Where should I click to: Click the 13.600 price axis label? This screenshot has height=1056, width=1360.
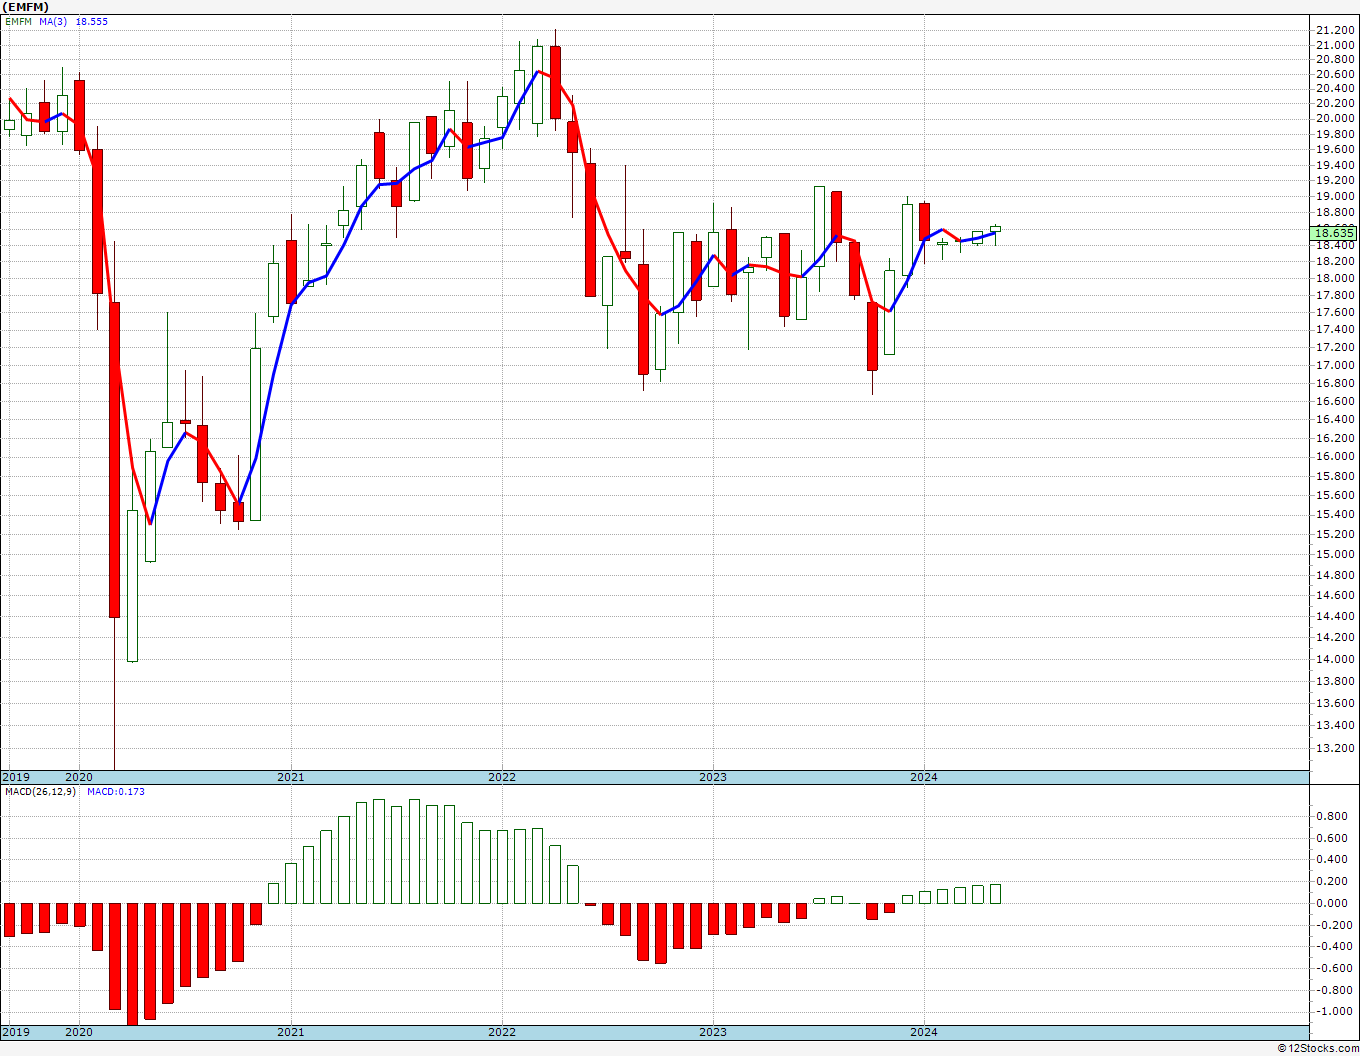tap(1336, 703)
